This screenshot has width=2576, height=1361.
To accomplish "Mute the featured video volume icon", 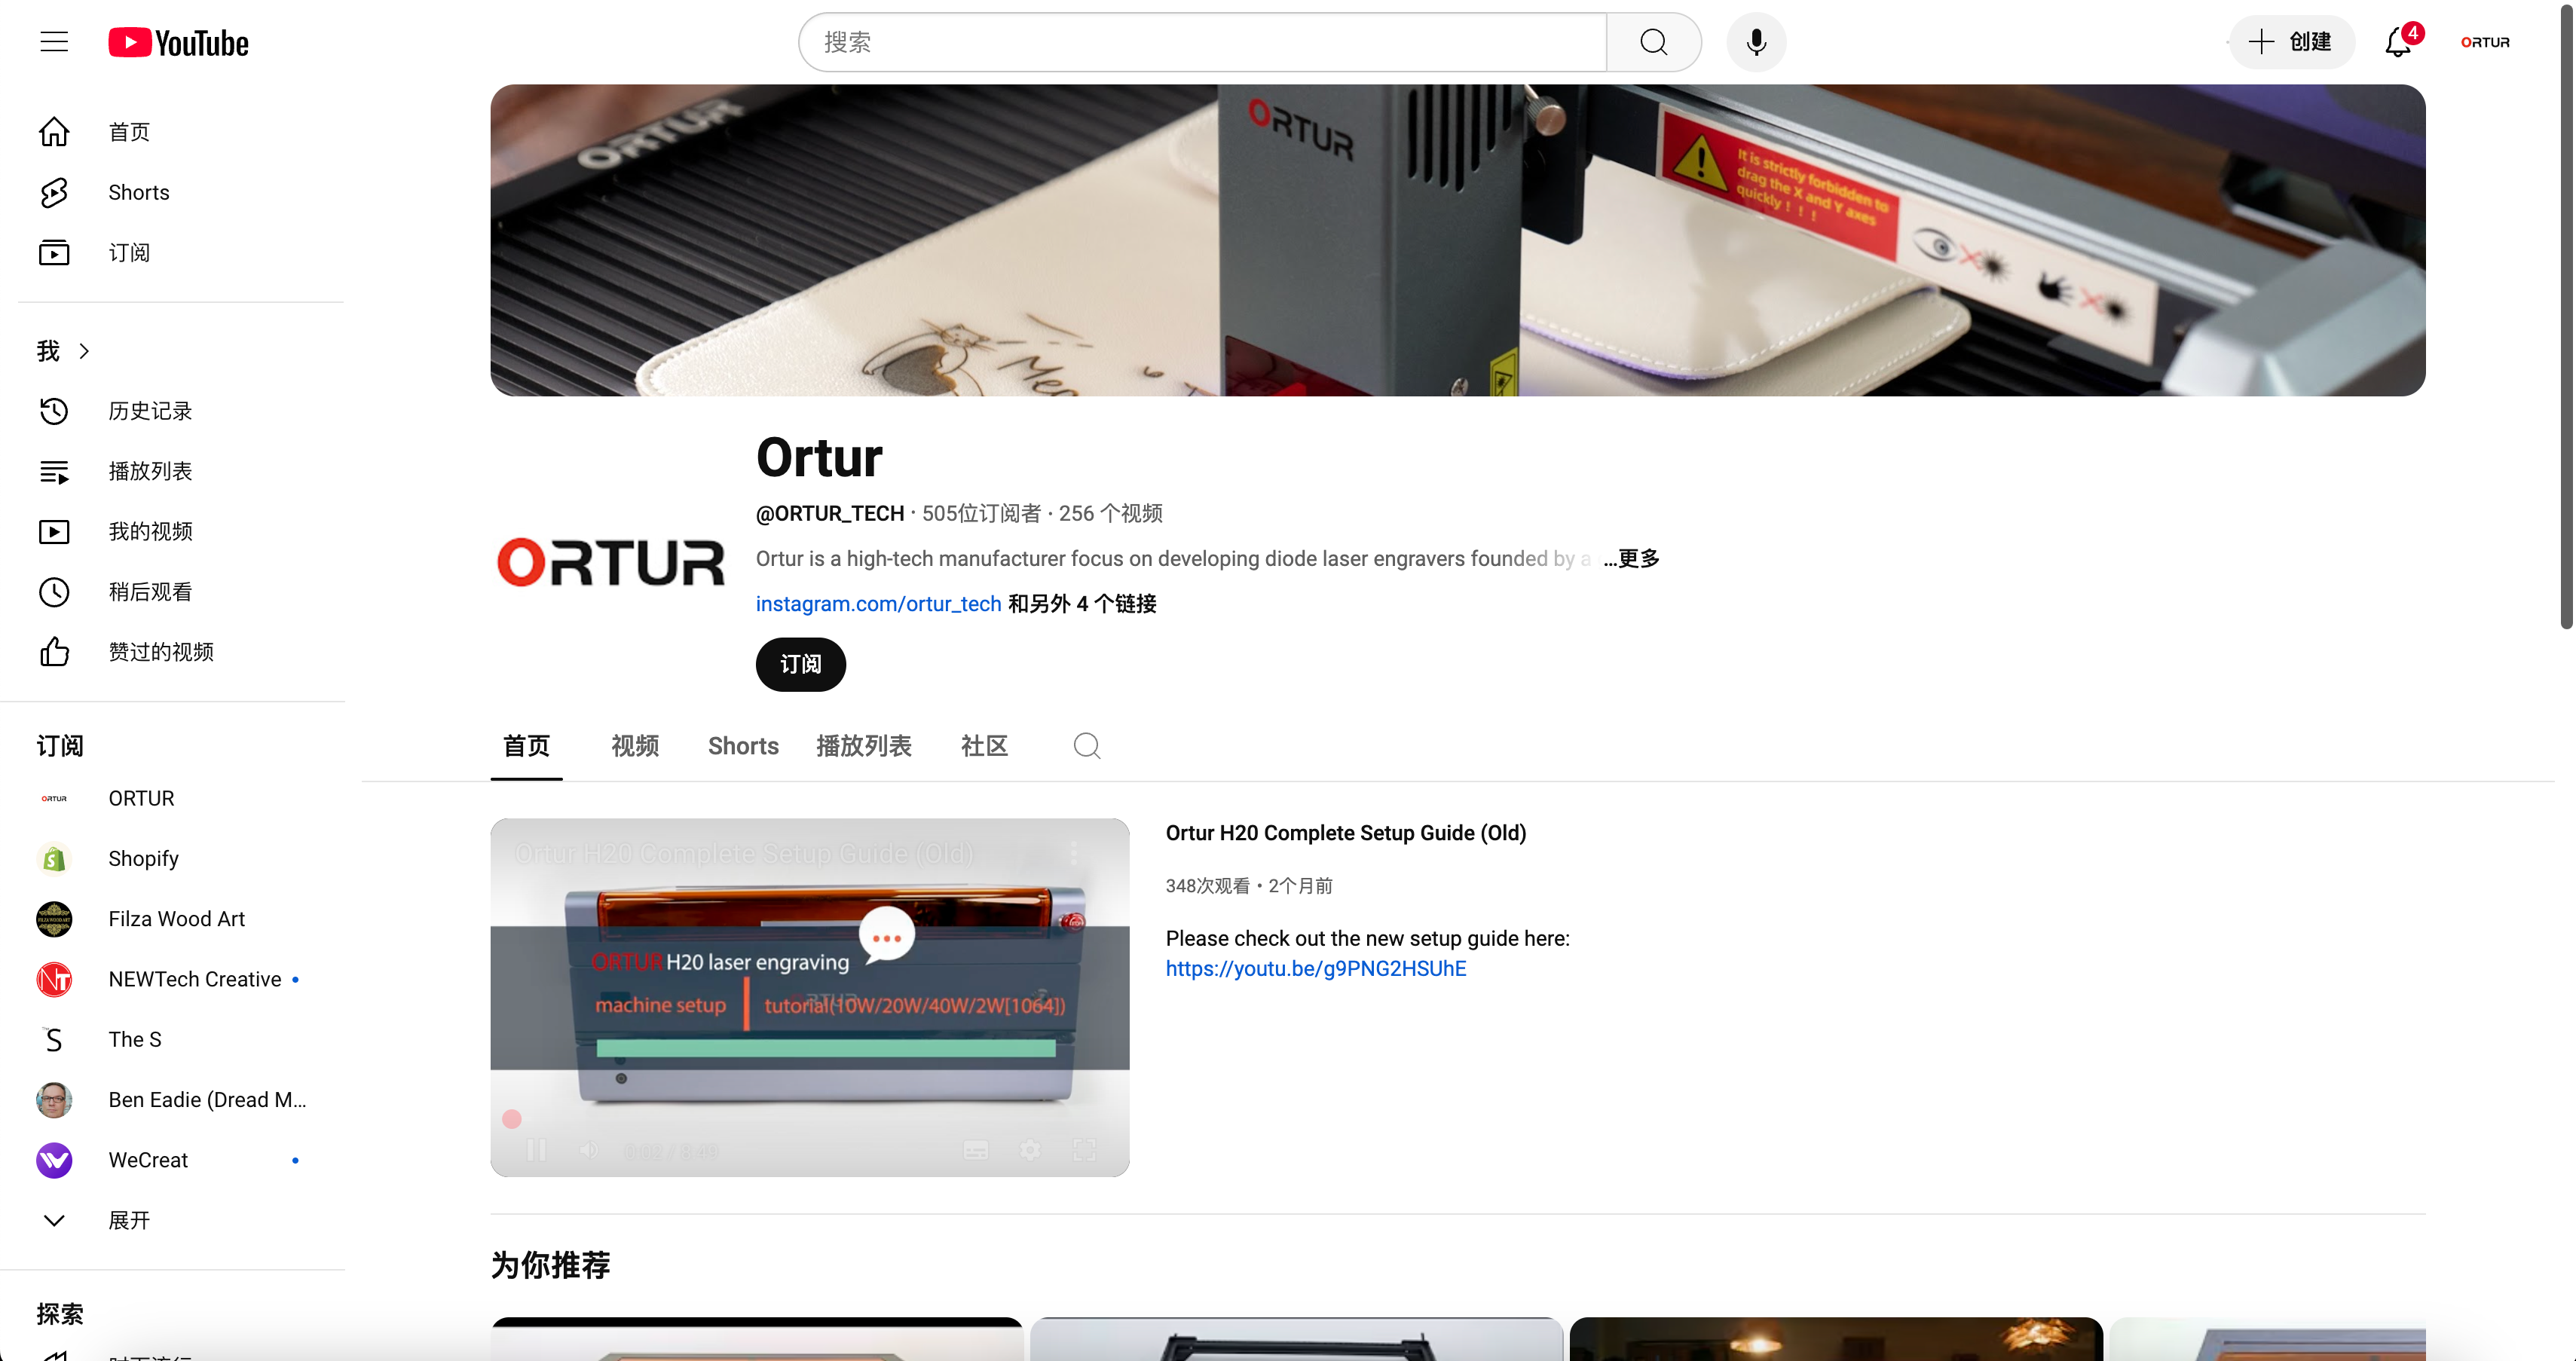I will click(590, 1150).
